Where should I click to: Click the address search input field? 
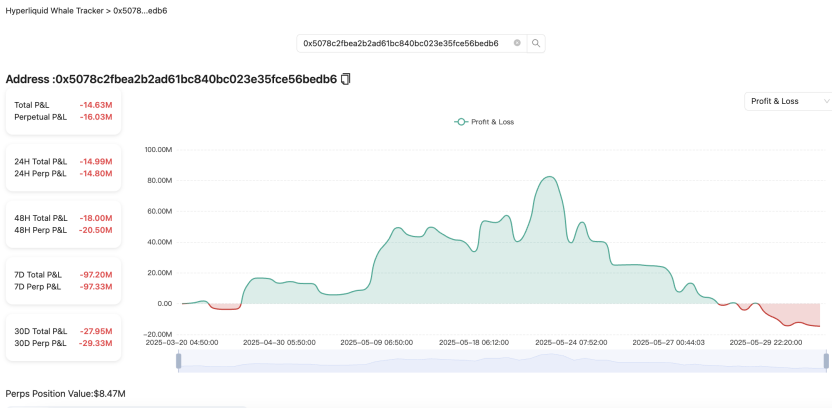point(412,44)
